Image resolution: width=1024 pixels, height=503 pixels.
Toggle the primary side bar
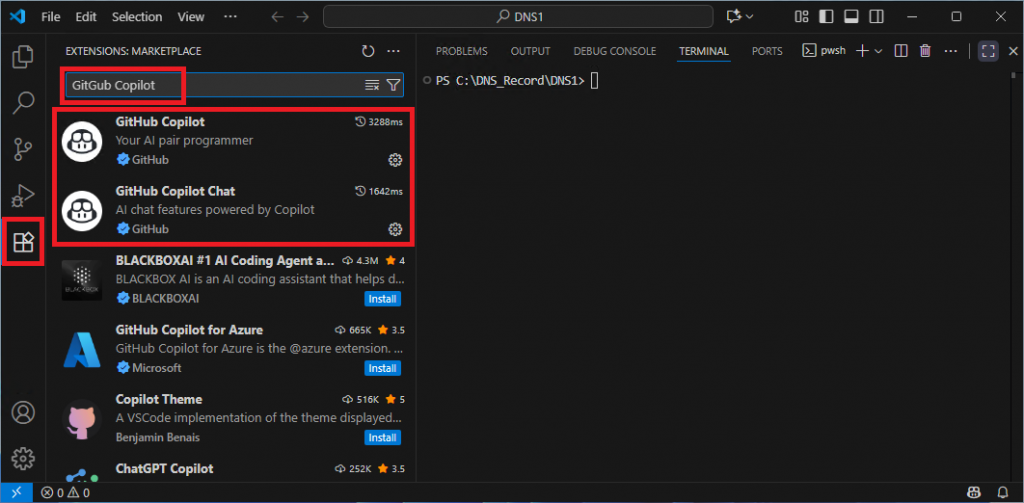tap(826, 16)
